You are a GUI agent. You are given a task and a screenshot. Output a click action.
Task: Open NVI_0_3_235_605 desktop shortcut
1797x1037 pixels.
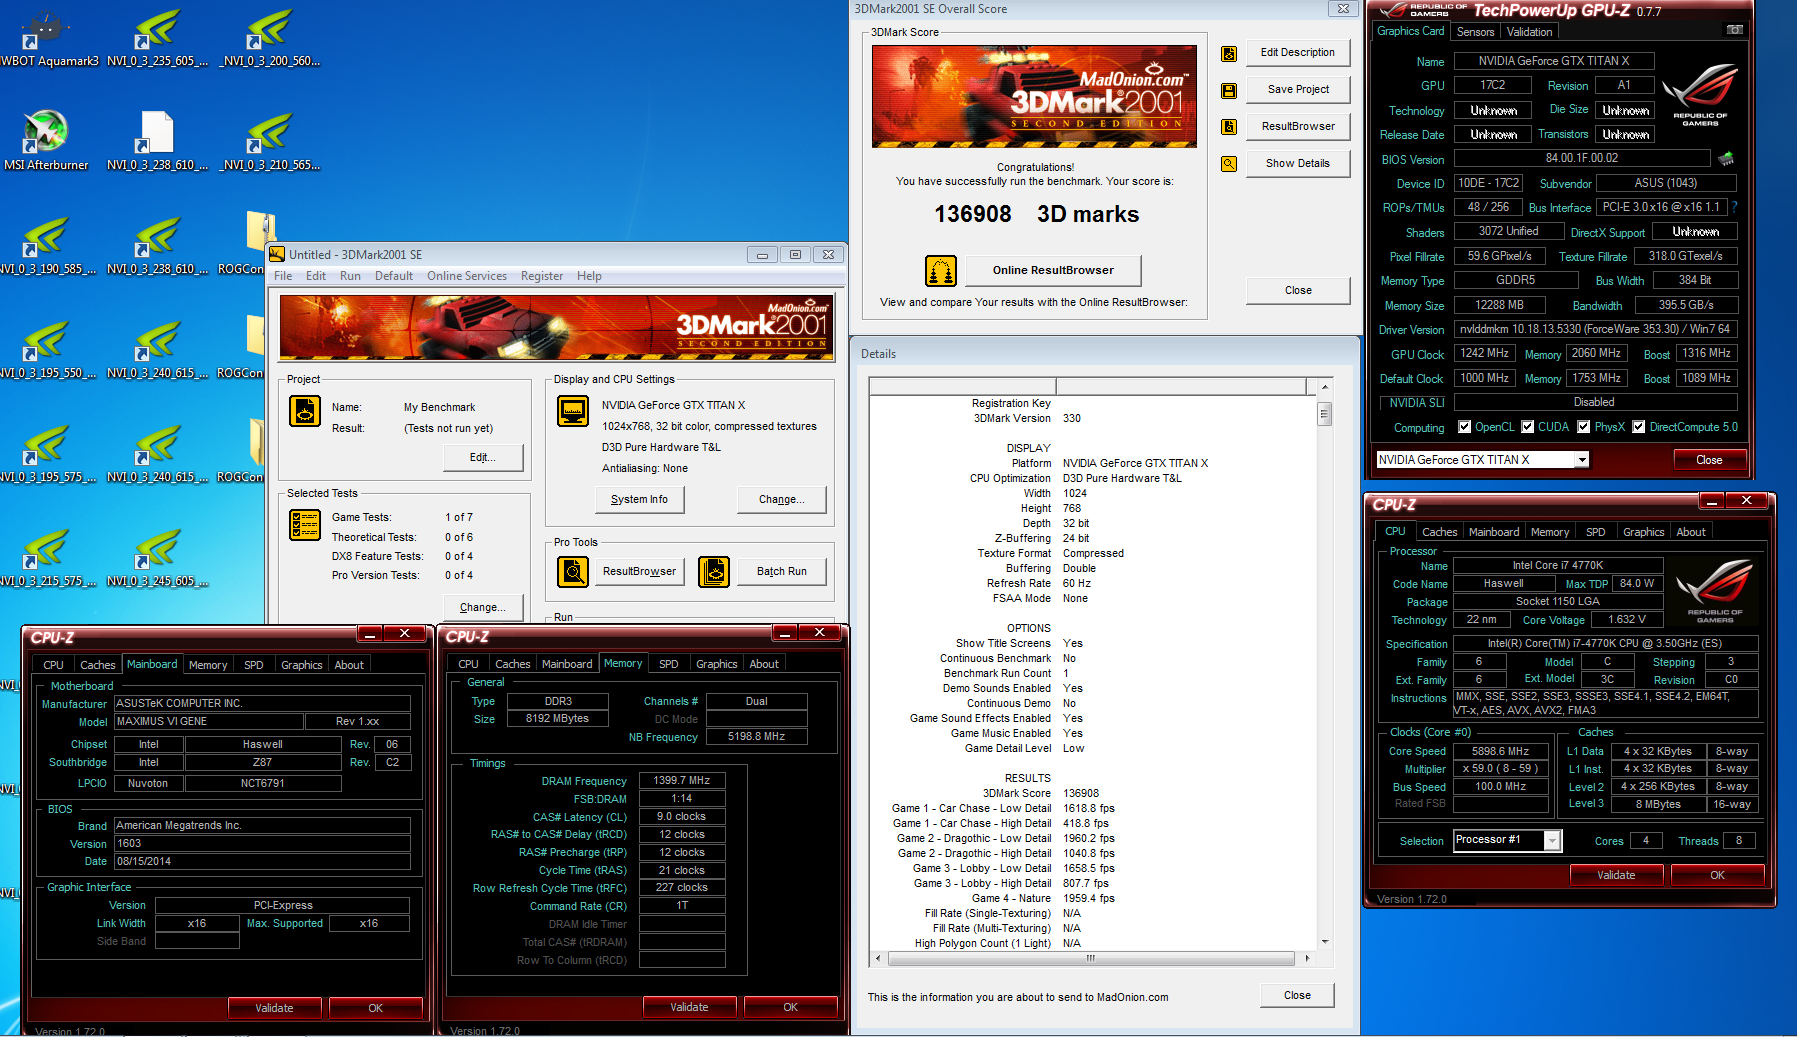pyautogui.click(x=158, y=38)
